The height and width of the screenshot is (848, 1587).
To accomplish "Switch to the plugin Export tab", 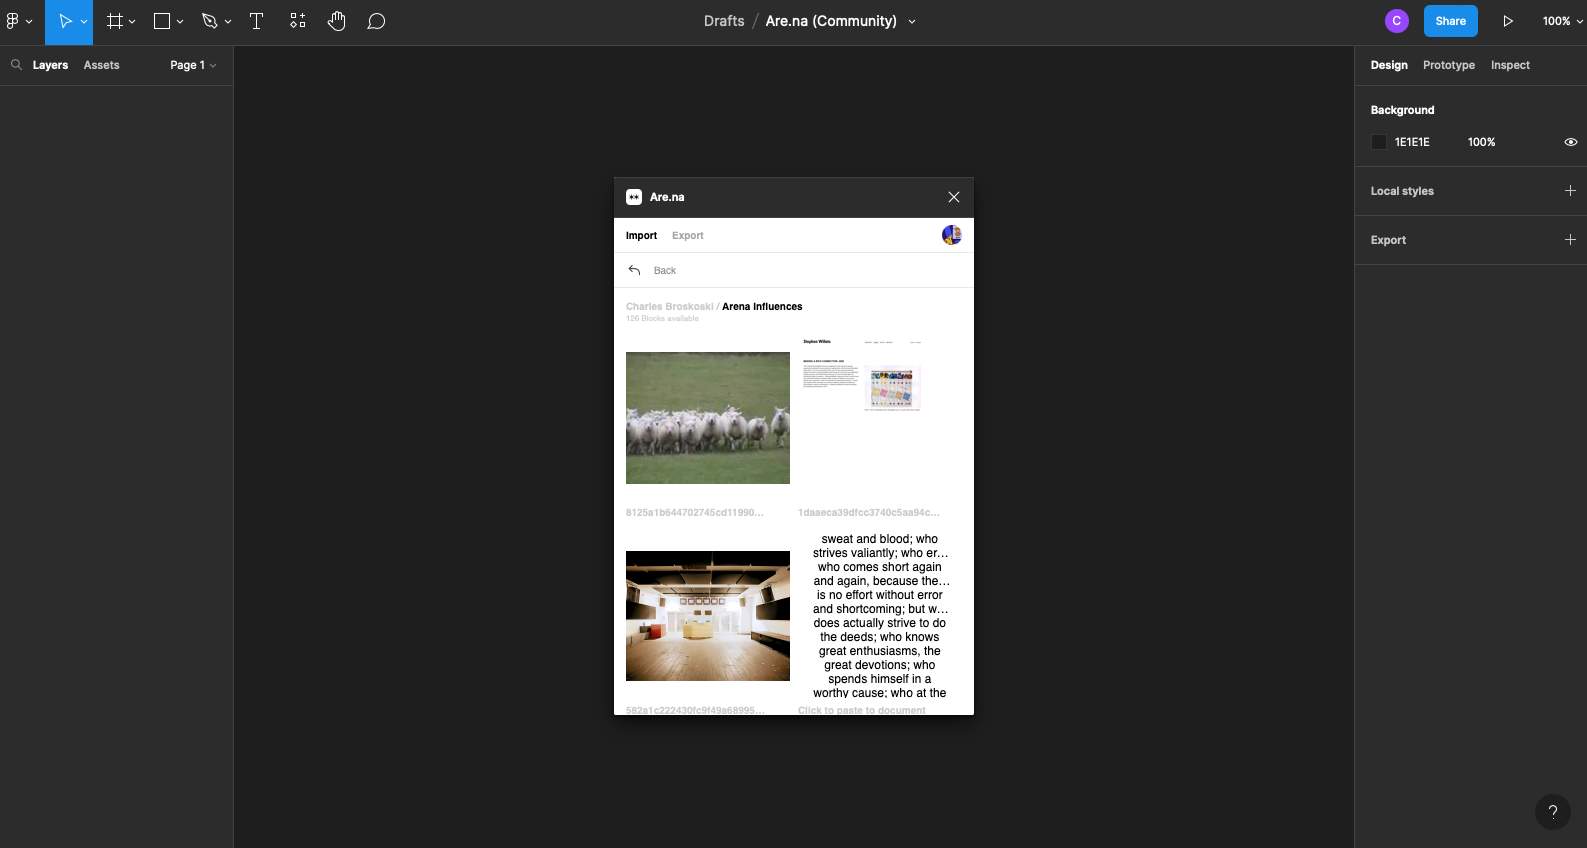I will tap(687, 236).
